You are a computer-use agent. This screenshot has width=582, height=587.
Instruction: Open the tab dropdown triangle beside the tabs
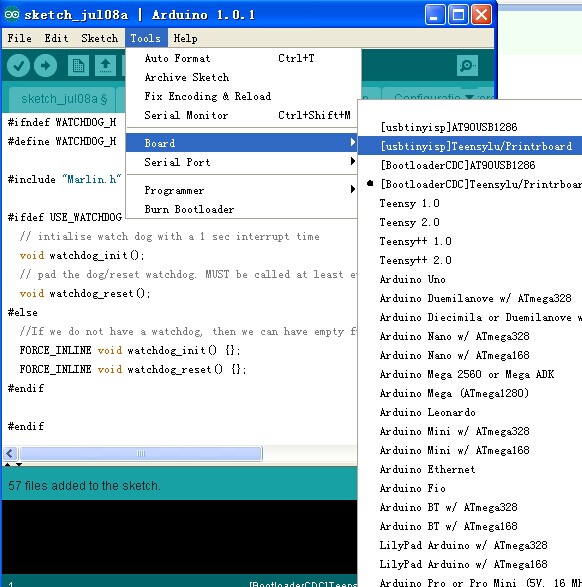pos(469,97)
